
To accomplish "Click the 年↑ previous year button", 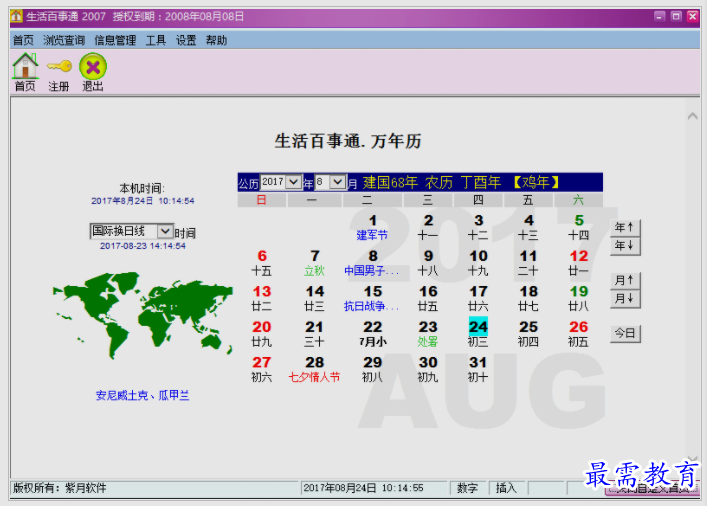I will 625,228.
